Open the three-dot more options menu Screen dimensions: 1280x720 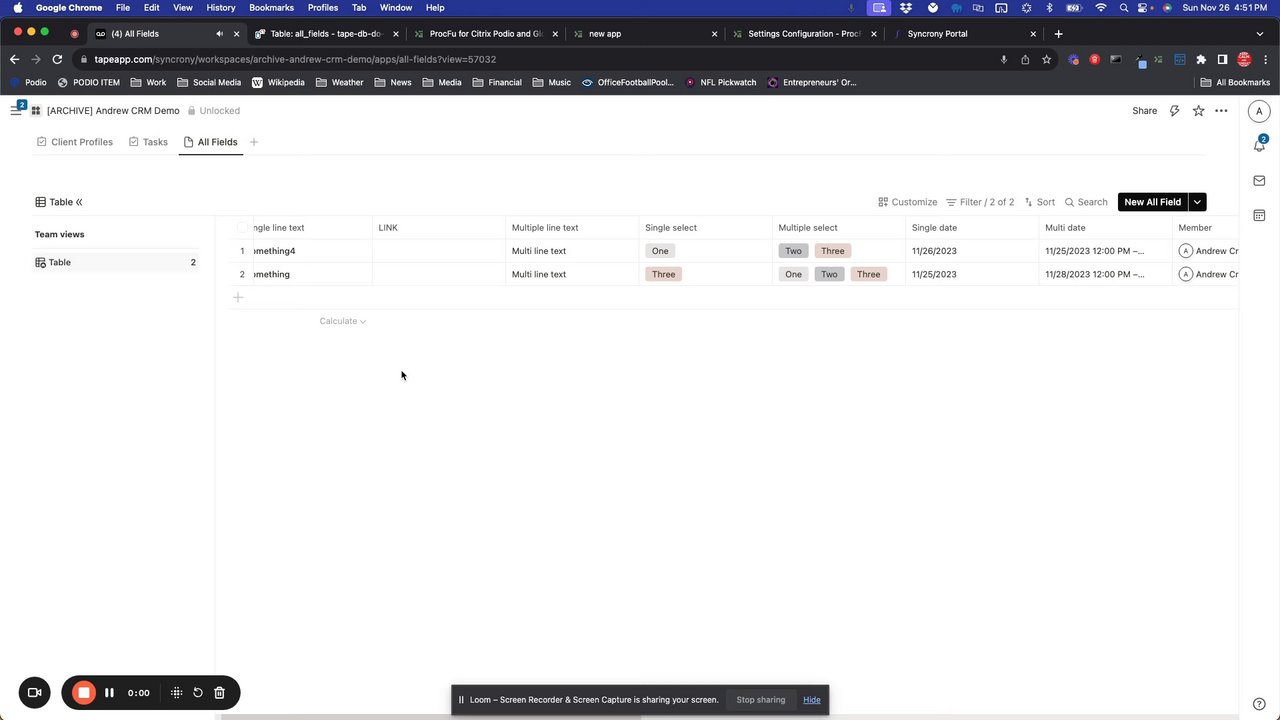pyautogui.click(x=1221, y=111)
